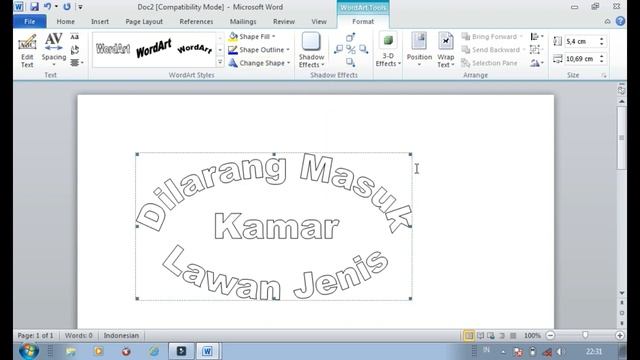Open Customize Quick Access Toolbar dropdown
Screen dimensions: 640x360
(x=80, y=7)
